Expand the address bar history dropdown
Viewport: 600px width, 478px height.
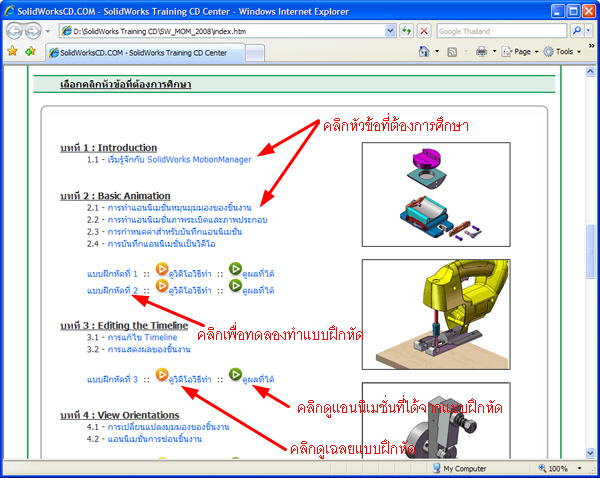coord(390,31)
